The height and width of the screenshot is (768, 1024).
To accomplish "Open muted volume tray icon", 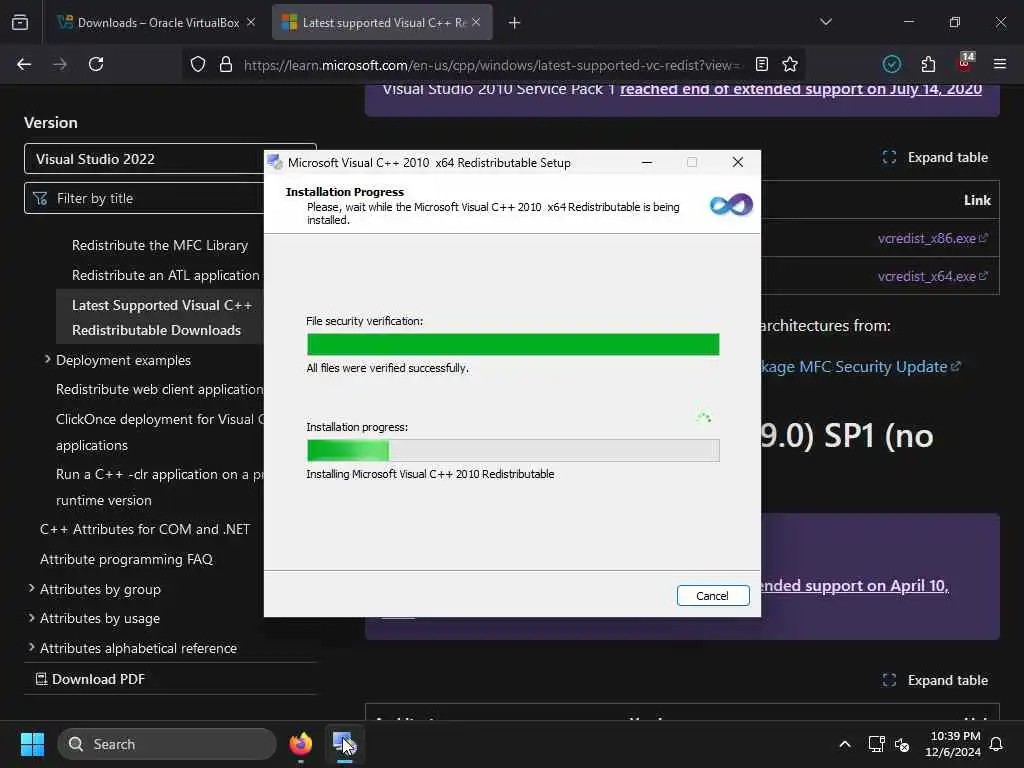I will pyautogui.click(x=902, y=744).
